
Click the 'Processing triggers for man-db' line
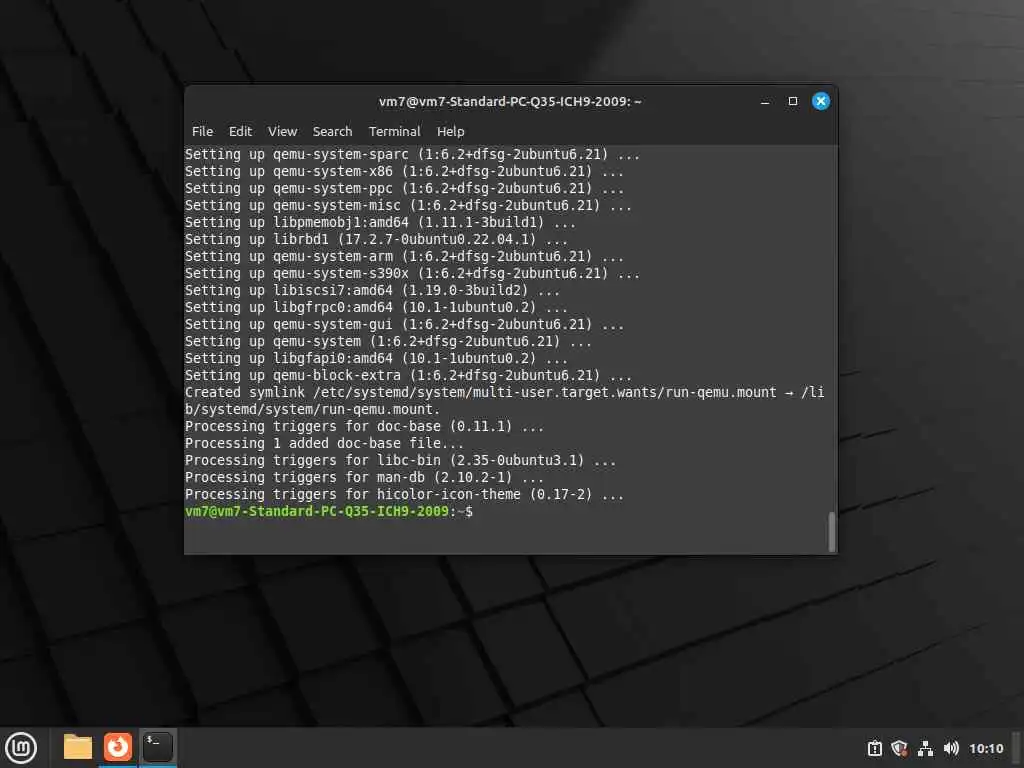pyautogui.click(x=364, y=477)
